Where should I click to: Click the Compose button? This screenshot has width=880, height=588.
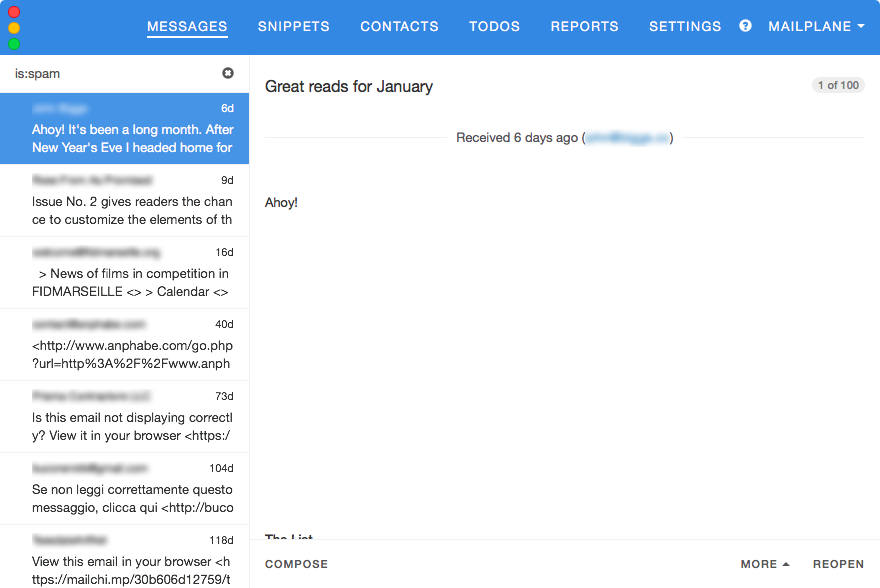[x=296, y=564]
